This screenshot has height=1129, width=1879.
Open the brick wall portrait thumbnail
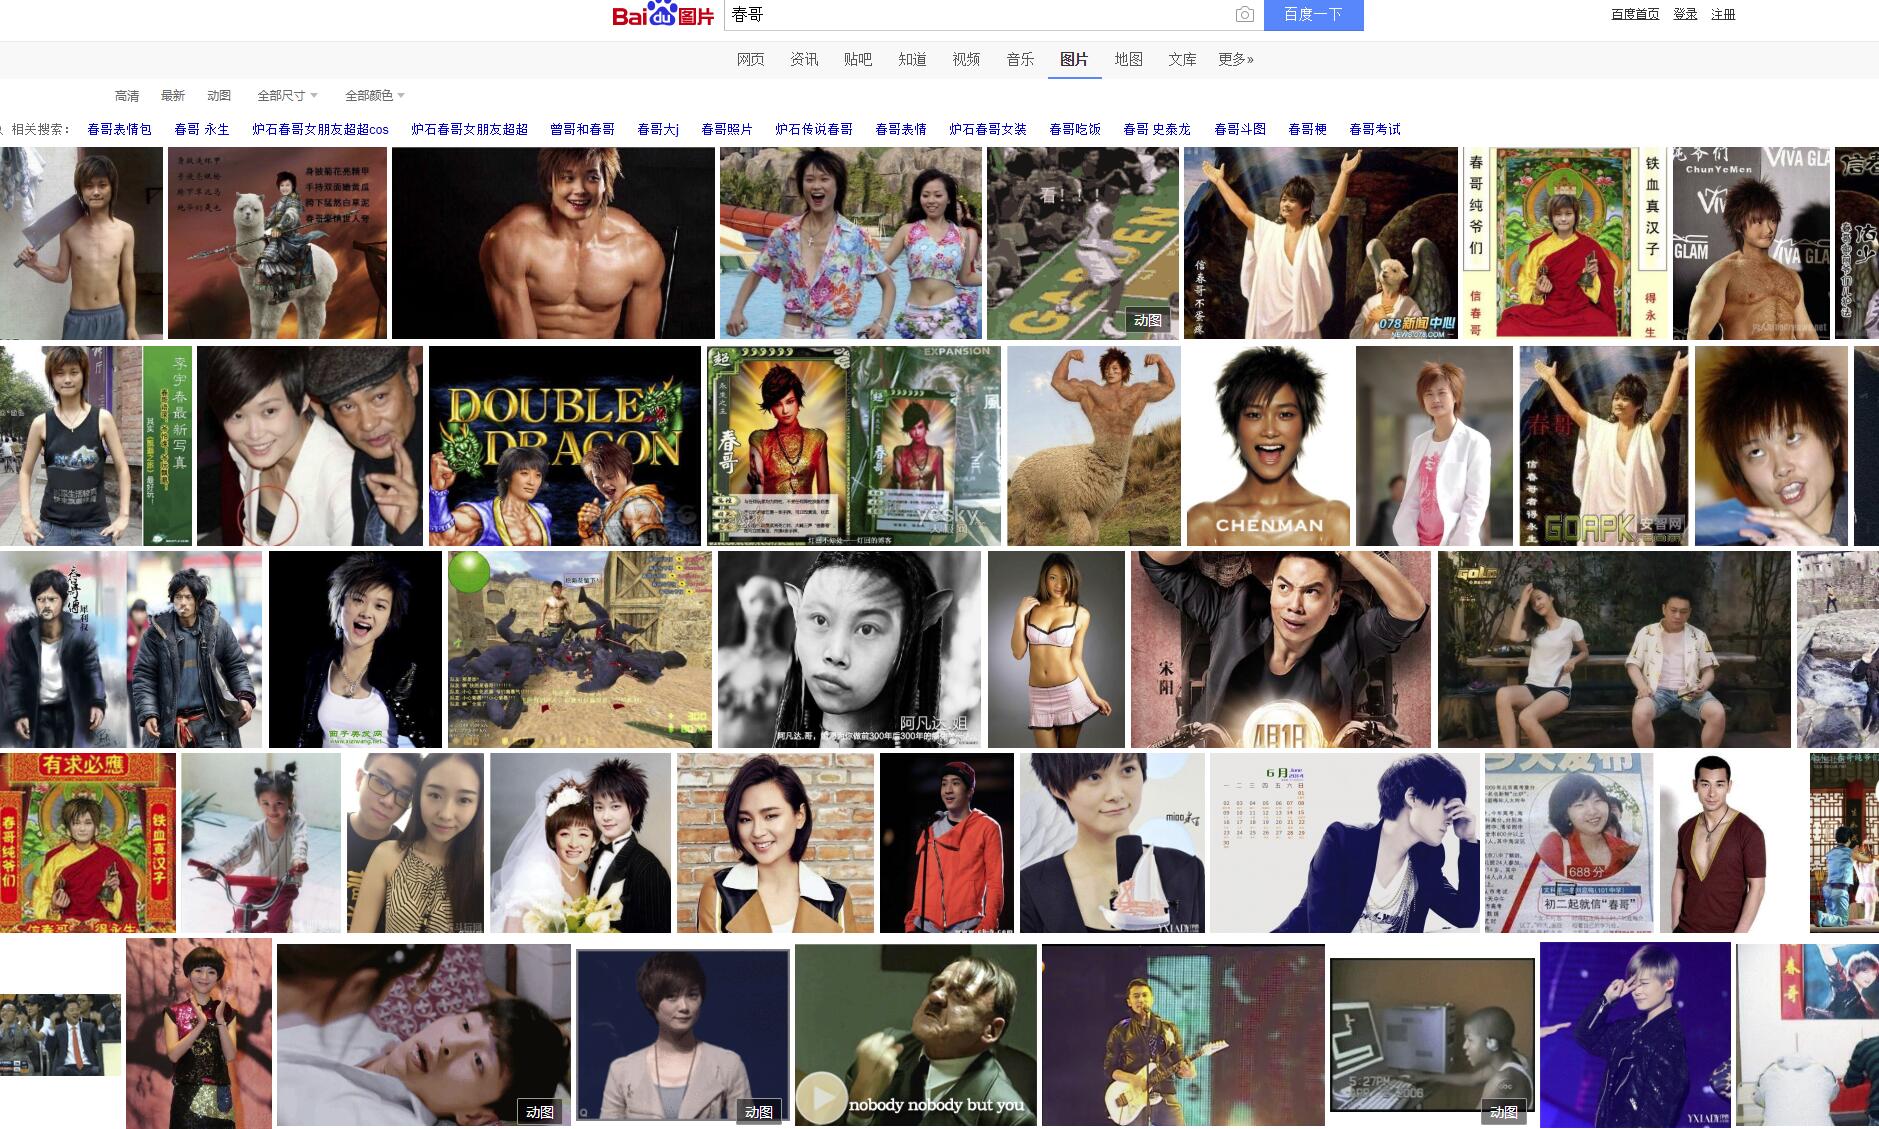(775, 843)
